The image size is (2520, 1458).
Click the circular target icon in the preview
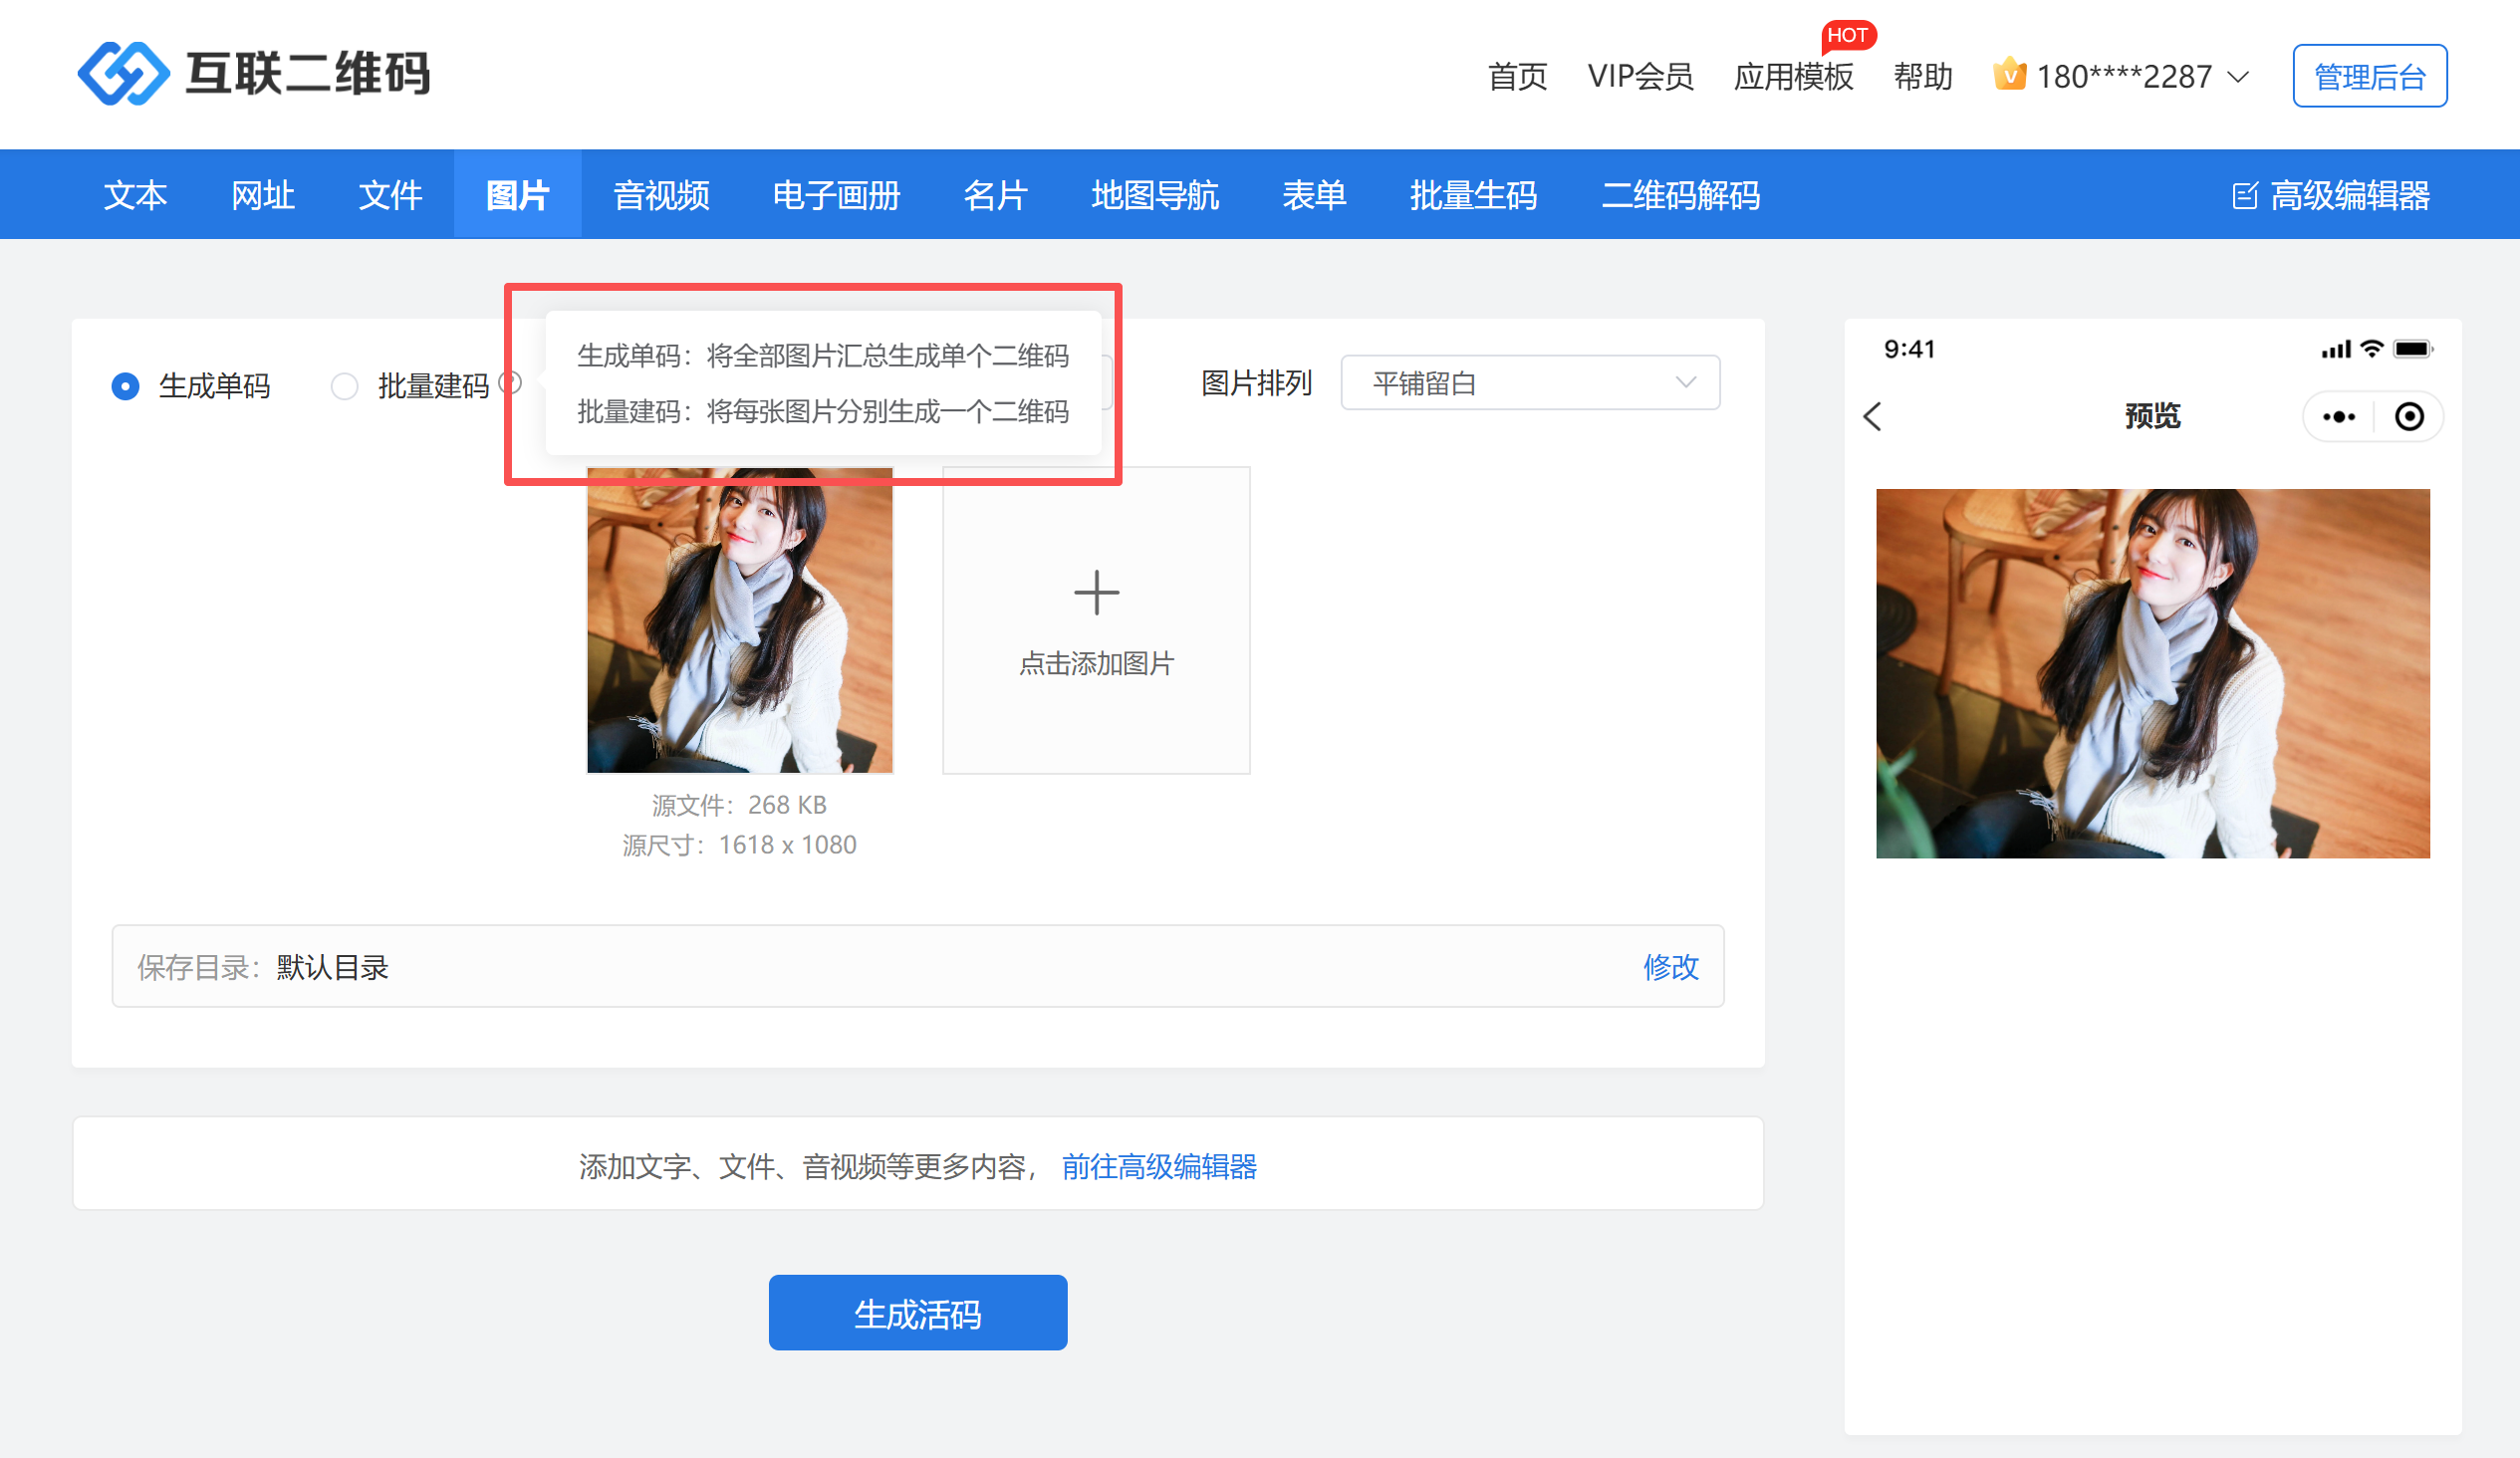tap(2409, 417)
